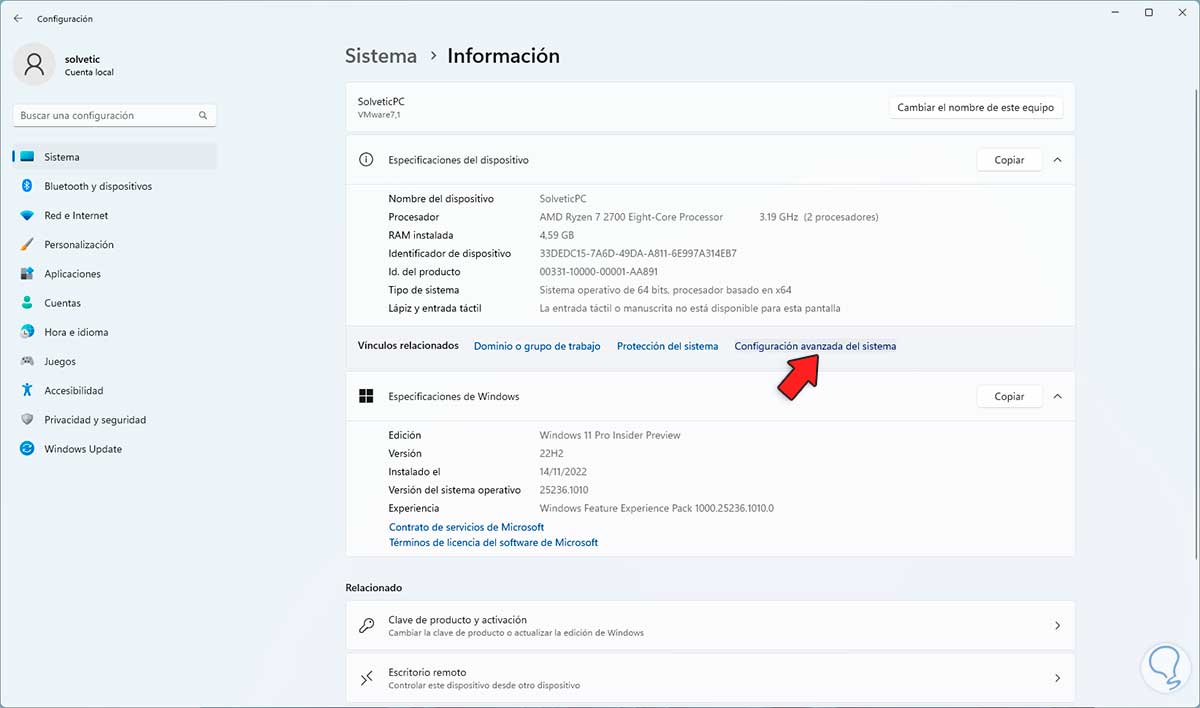
Task: Click the Hora e idioma globe icon
Action: click(x=27, y=332)
